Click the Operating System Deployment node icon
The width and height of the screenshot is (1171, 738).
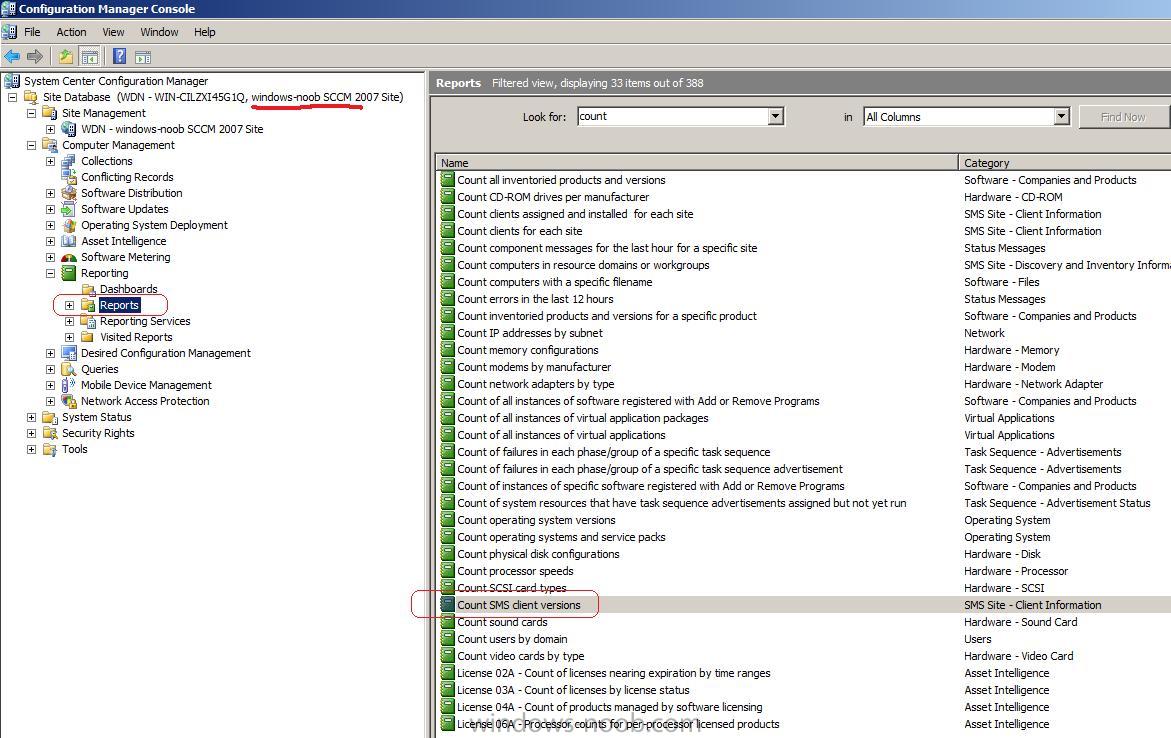pos(69,225)
